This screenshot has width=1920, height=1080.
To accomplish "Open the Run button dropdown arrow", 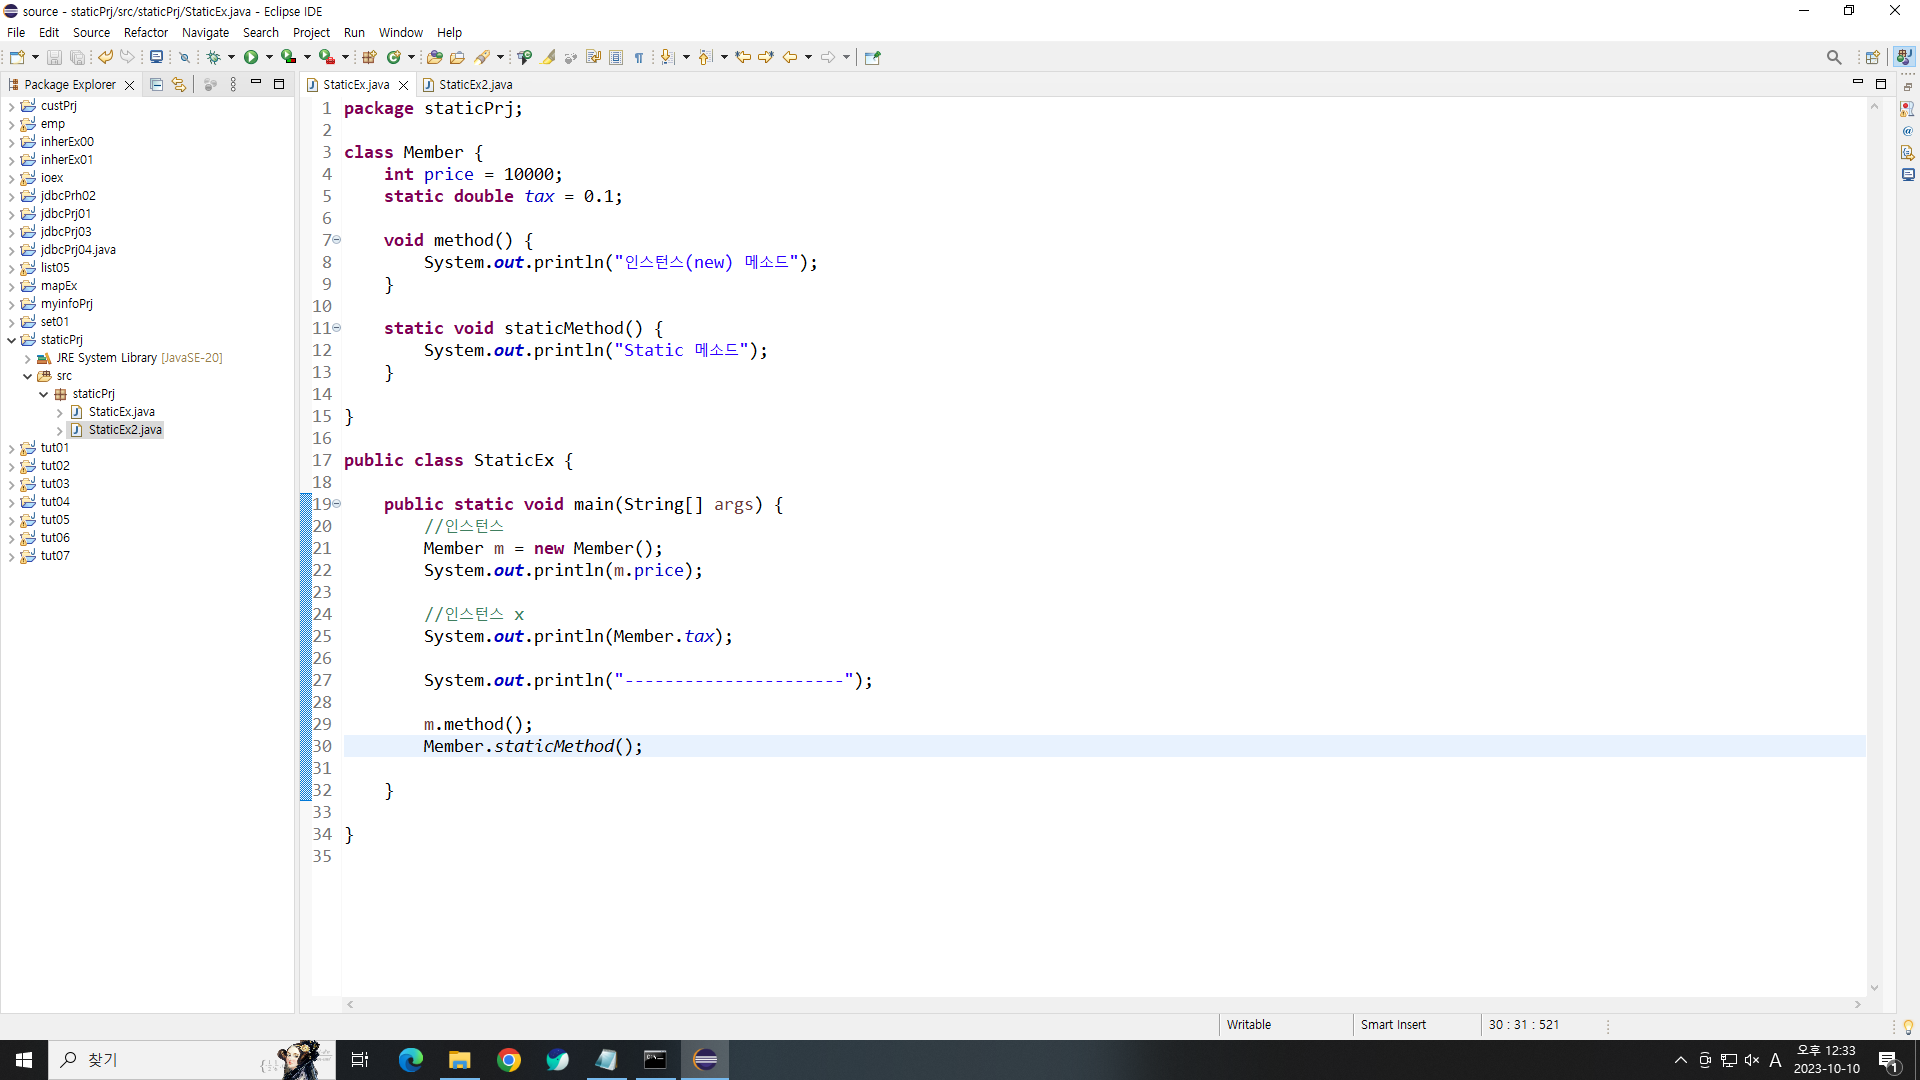I will (x=269, y=57).
